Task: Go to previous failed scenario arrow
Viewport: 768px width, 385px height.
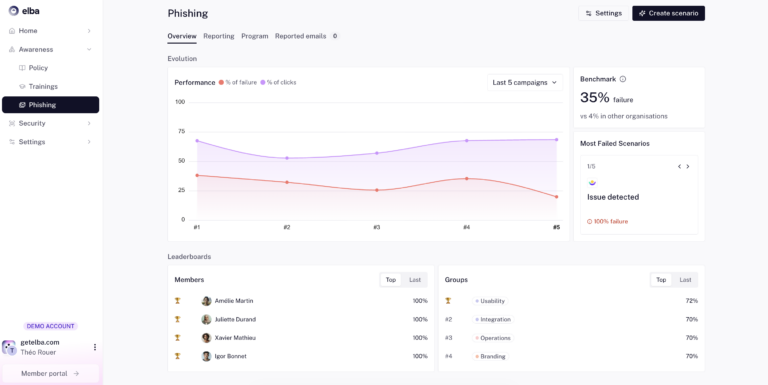Action: [x=679, y=167]
